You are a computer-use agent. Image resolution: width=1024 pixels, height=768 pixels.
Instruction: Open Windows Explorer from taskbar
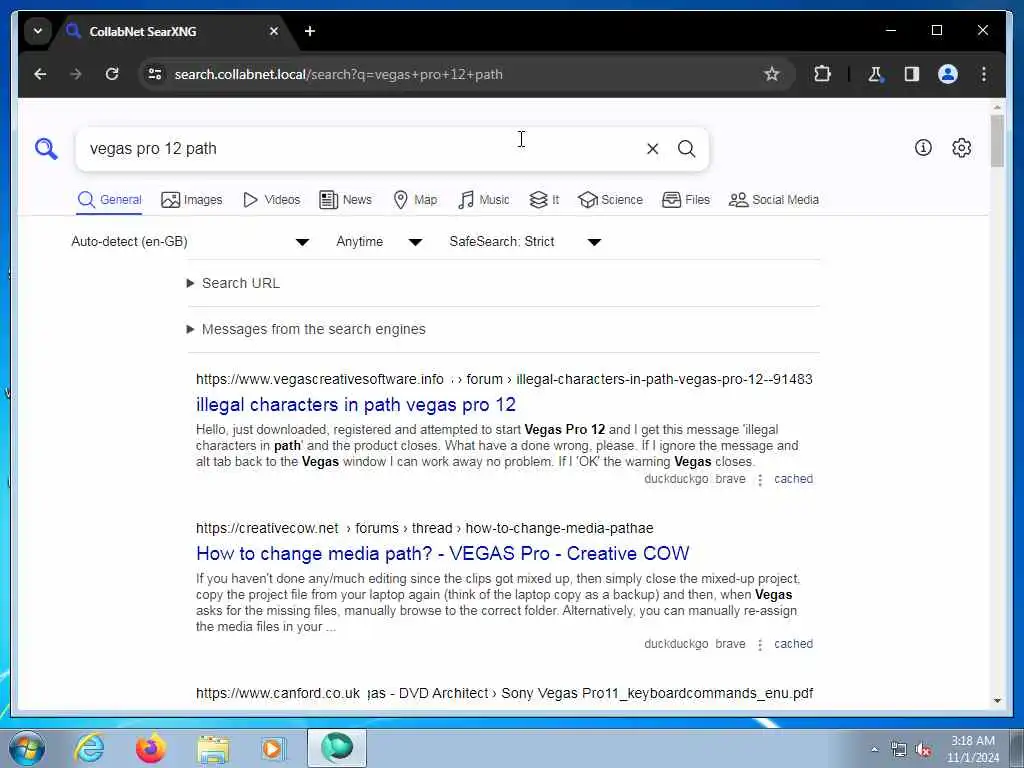click(213, 749)
